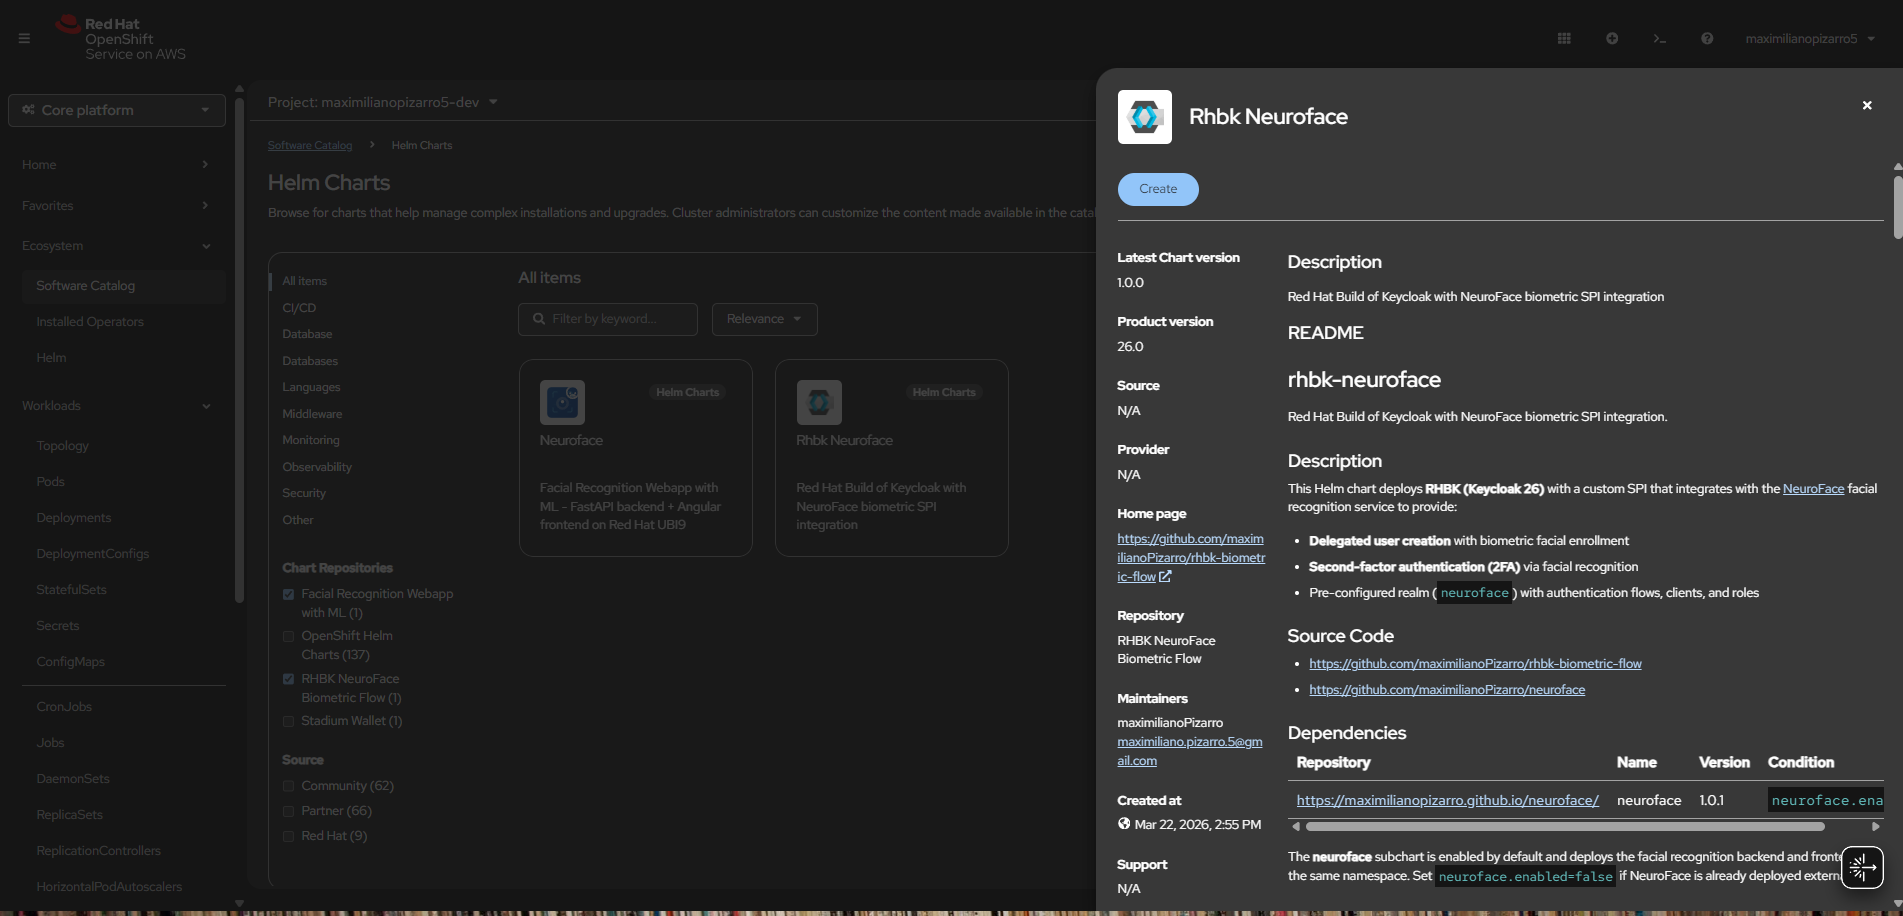Click the plus import icon in header
This screenshot has width=1903, height=916.
(1612, 39)
